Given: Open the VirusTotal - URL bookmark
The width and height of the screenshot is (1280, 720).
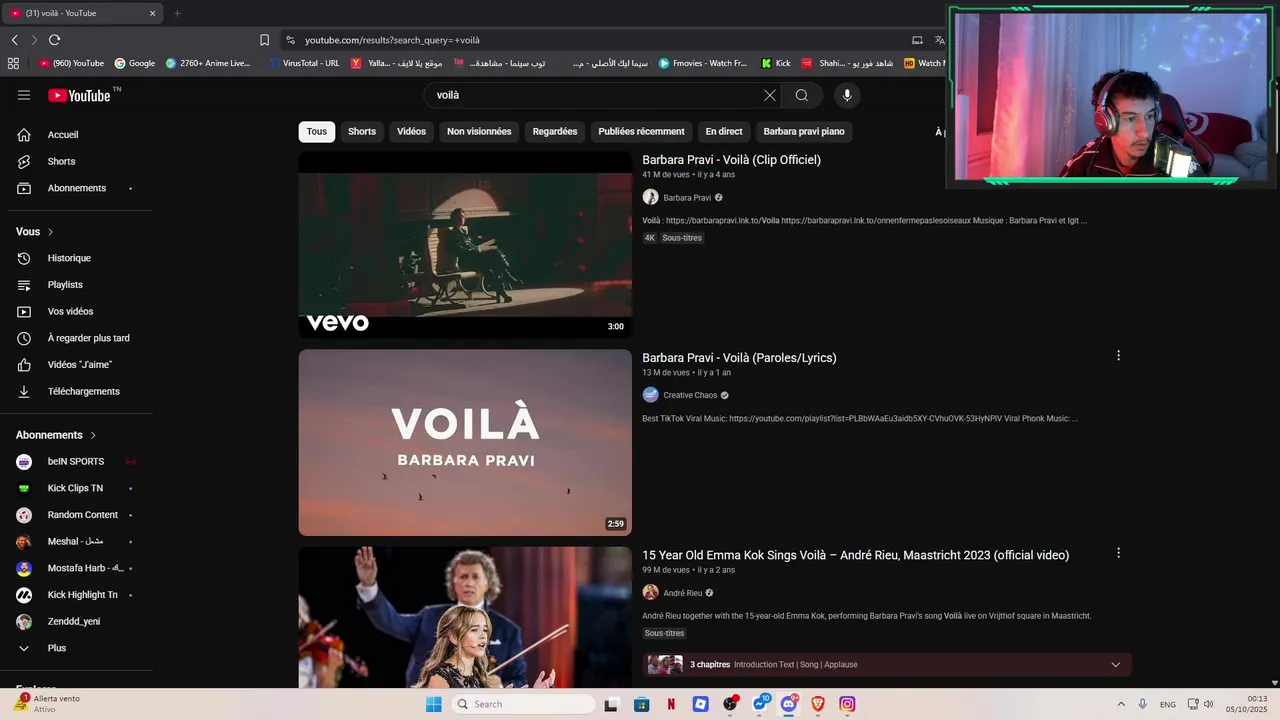Looking at the screenshot, I should tap(304, 63).
